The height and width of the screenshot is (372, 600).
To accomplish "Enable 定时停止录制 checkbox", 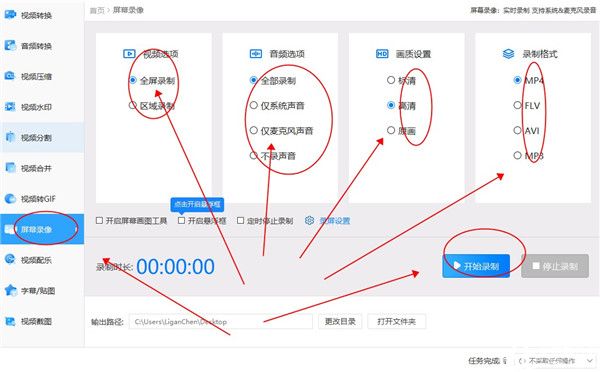I will 240,220.
